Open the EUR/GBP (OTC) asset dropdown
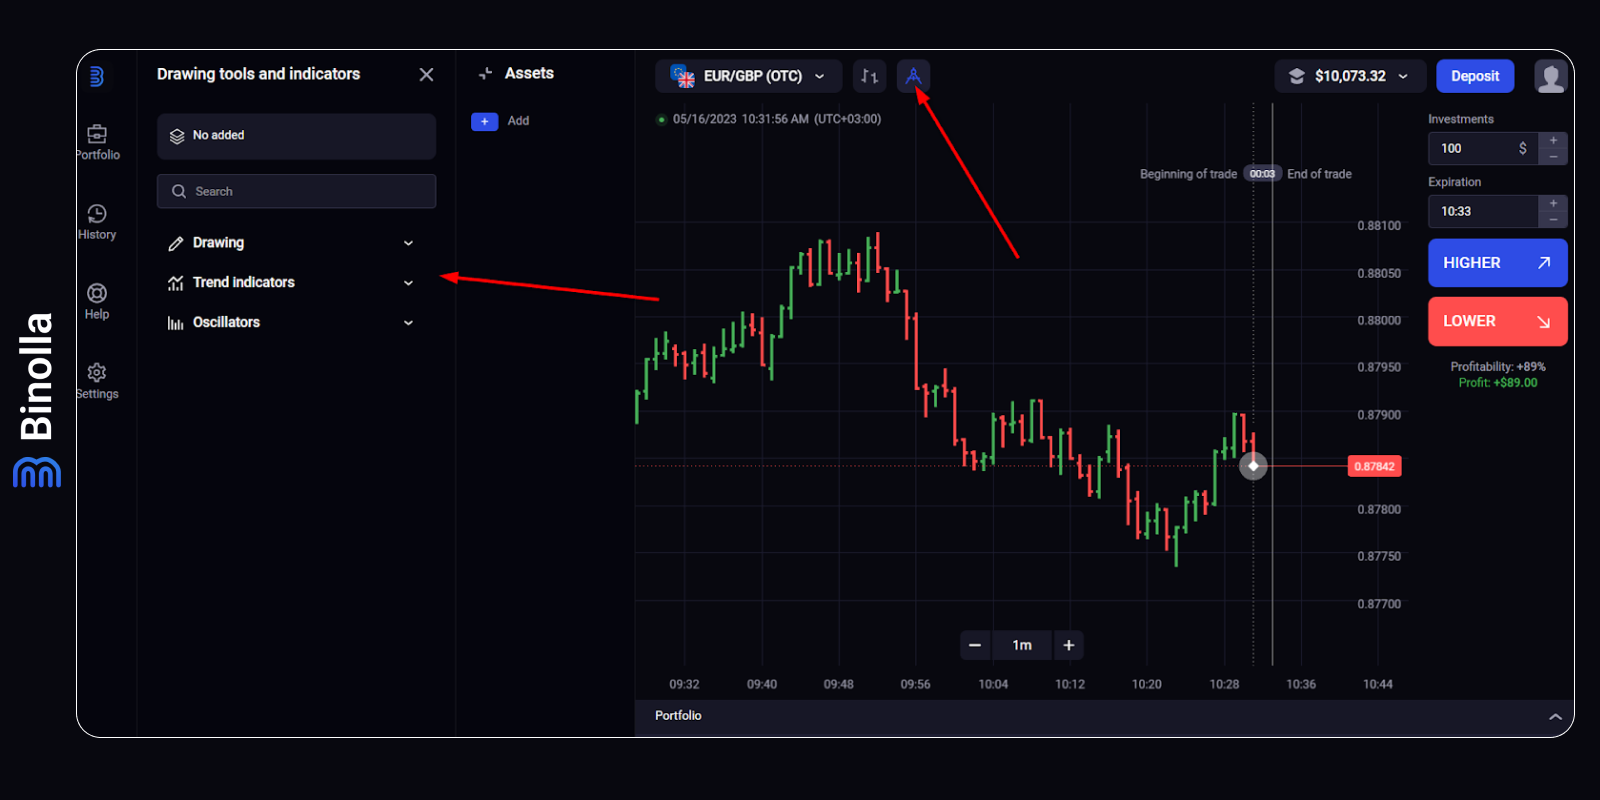The width and height of the screenshot is (1600, 800). pos(749,76)
